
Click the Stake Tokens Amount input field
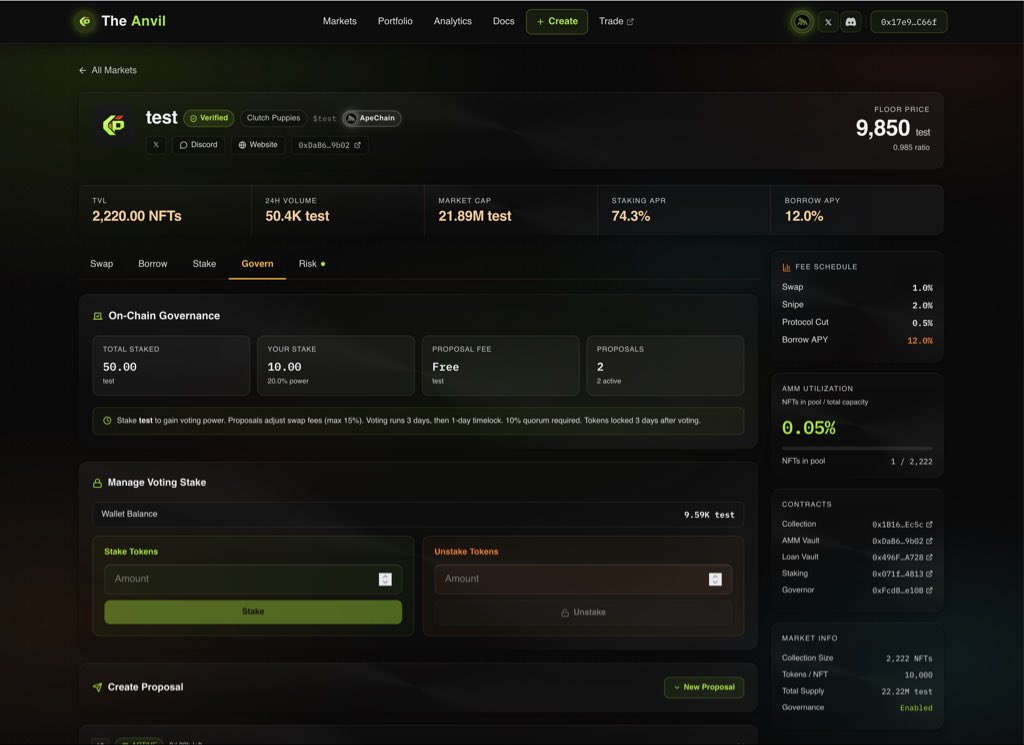click(240, 579)
